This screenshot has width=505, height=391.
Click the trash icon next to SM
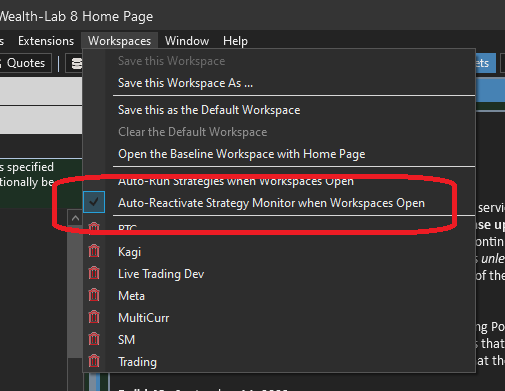(94, 339)
